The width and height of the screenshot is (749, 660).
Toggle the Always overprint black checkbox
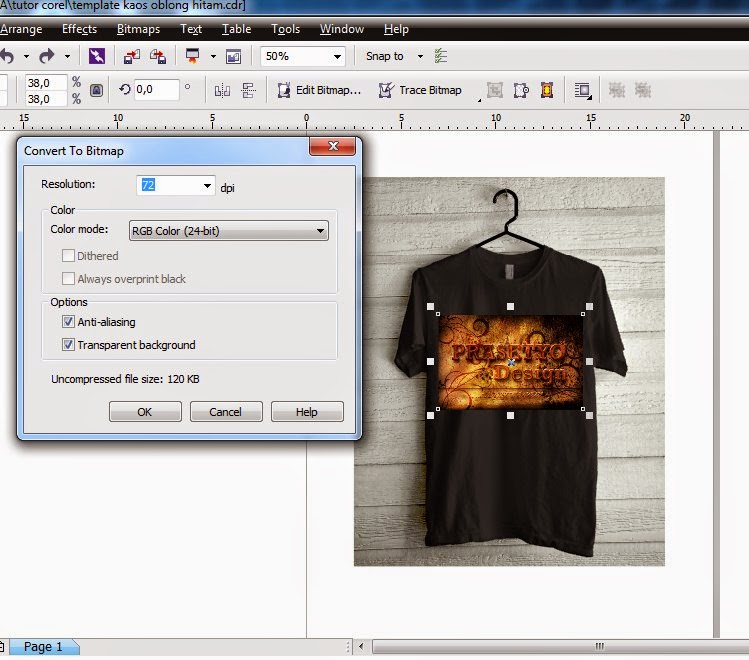coord(68,279)
